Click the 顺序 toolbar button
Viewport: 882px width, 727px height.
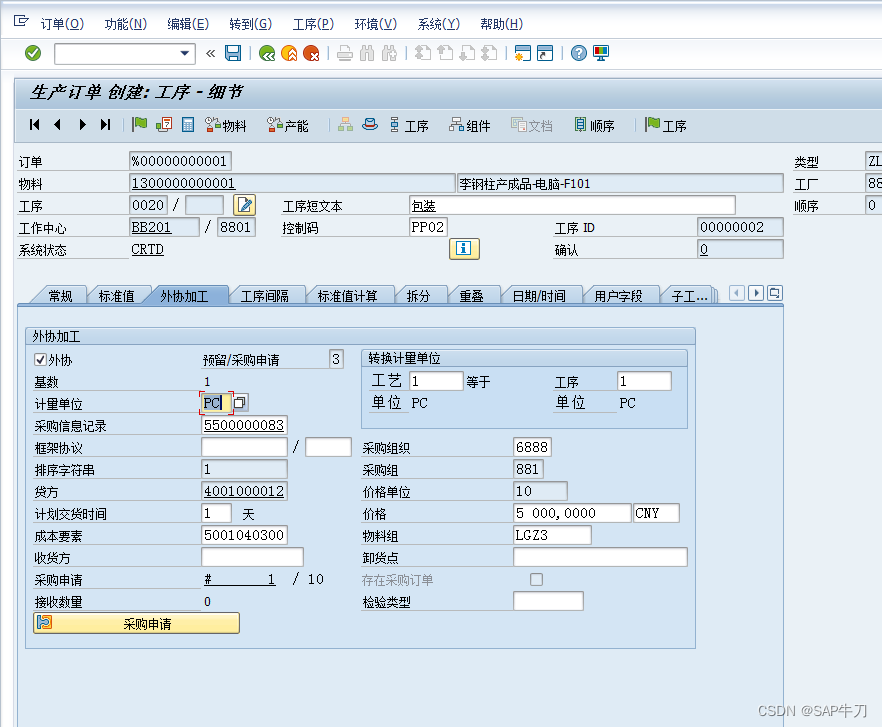tap(595, 125)
